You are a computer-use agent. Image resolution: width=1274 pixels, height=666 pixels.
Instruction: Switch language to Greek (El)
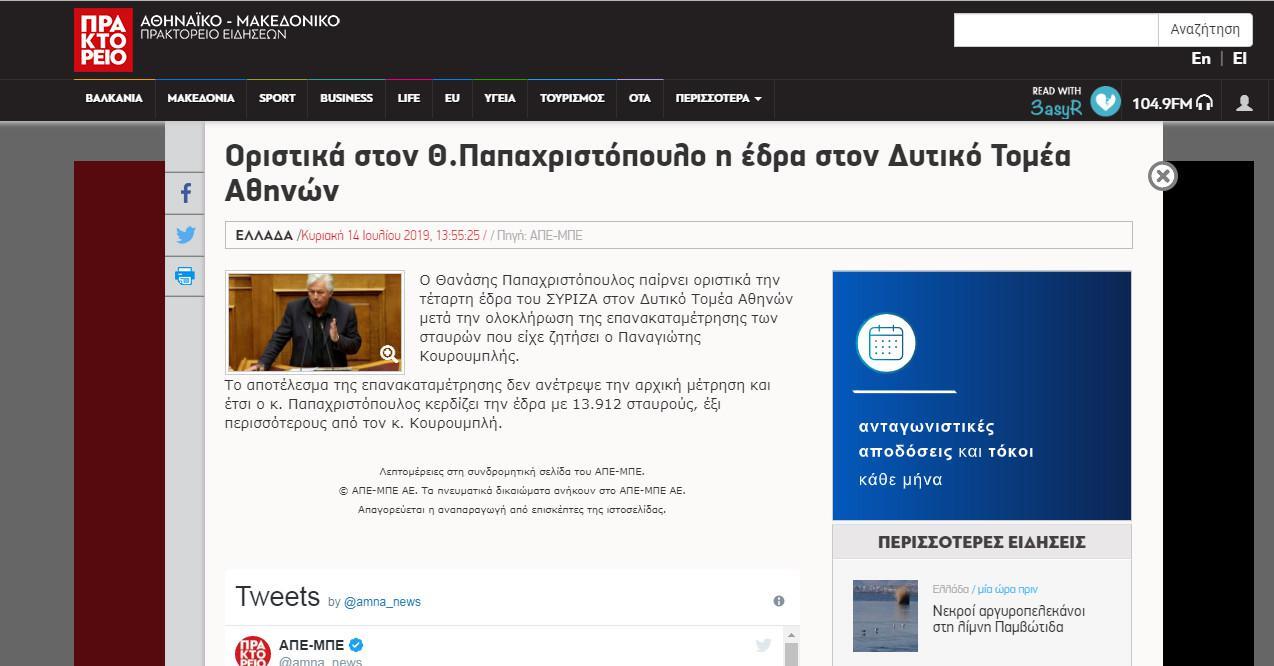pos(1239,58)
